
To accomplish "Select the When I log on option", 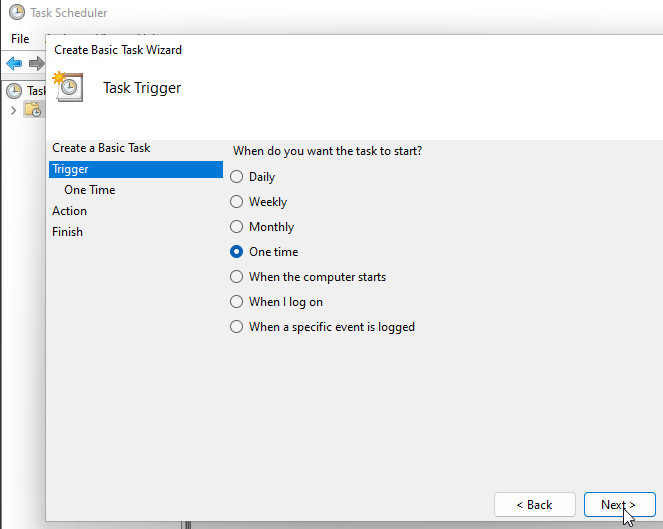I will click(x=237, y=302).
